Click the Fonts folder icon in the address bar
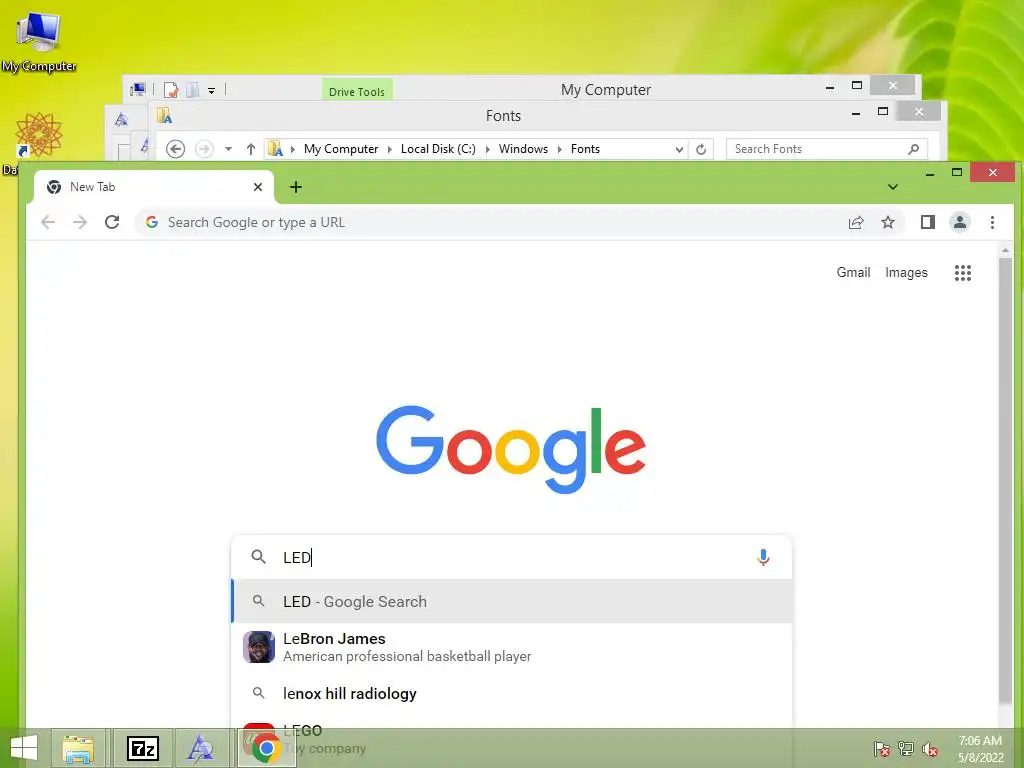The height and width of the screenshot is (768, 1024). point(276,149)
